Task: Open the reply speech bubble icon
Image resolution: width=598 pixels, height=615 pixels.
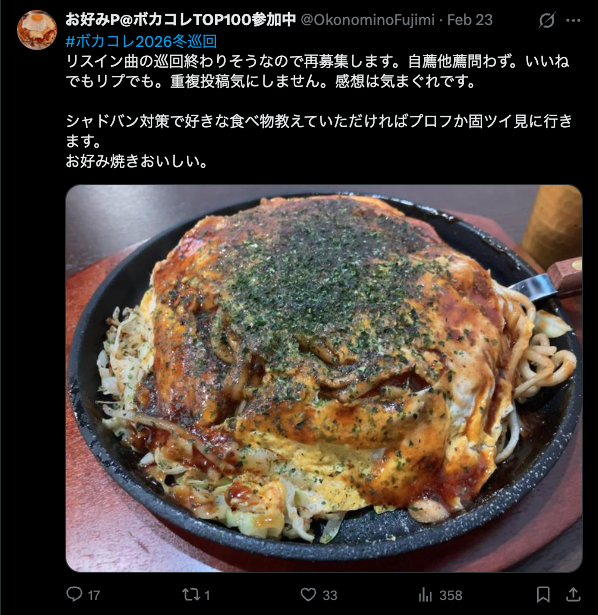Action: (74, 594)
